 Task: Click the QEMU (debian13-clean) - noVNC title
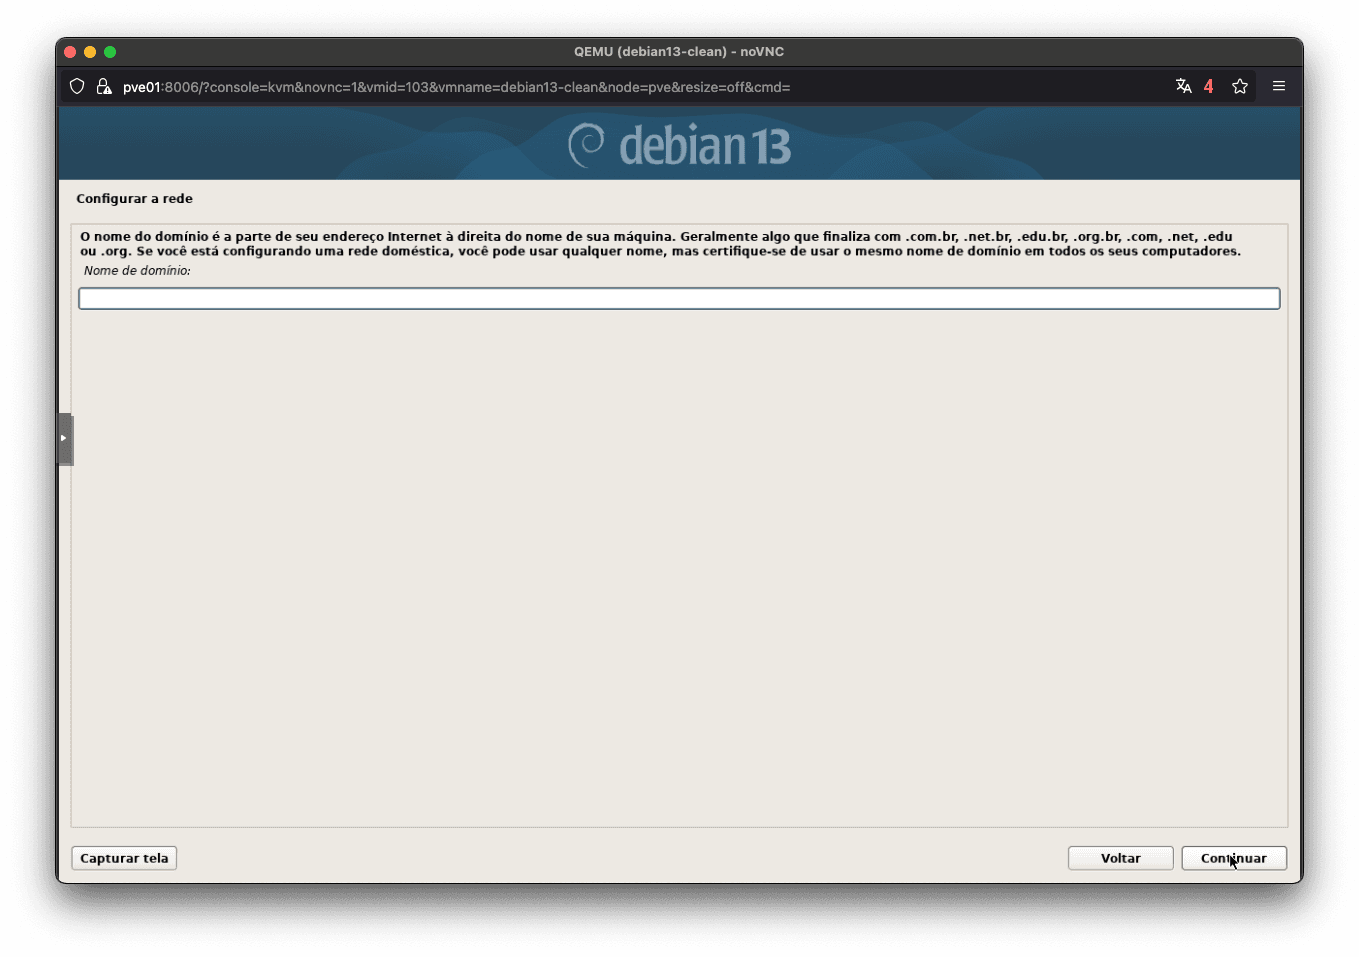(x=679, y=51)
